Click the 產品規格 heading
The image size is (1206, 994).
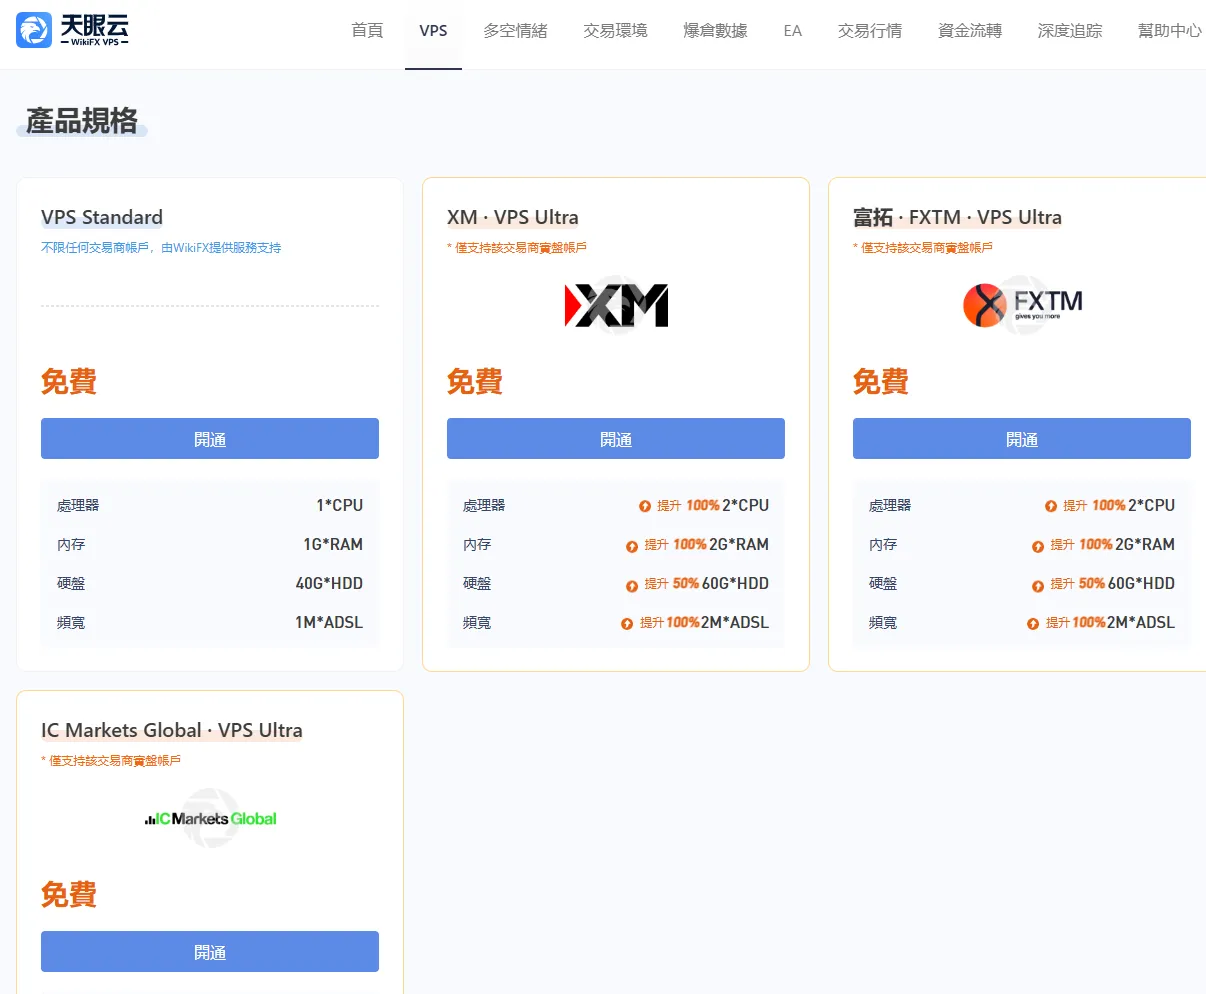82,121
